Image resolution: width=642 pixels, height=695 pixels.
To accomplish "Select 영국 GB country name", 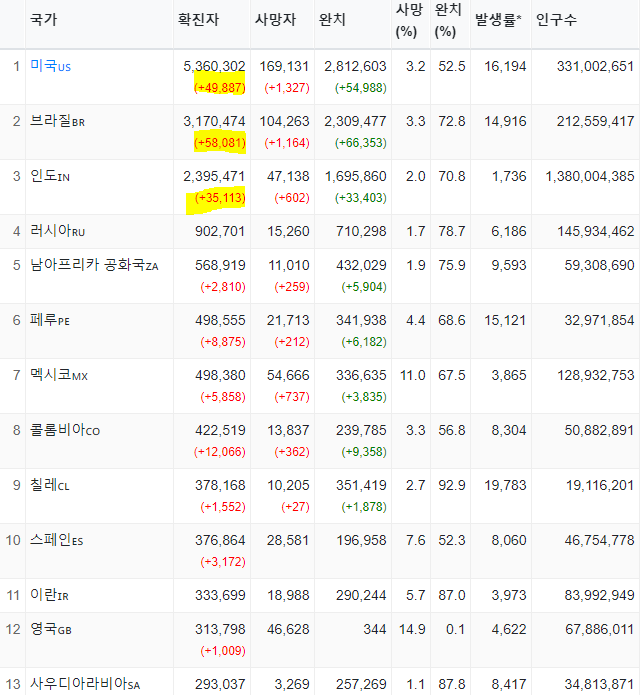I will pyautogui.click(x=51, y=629).
